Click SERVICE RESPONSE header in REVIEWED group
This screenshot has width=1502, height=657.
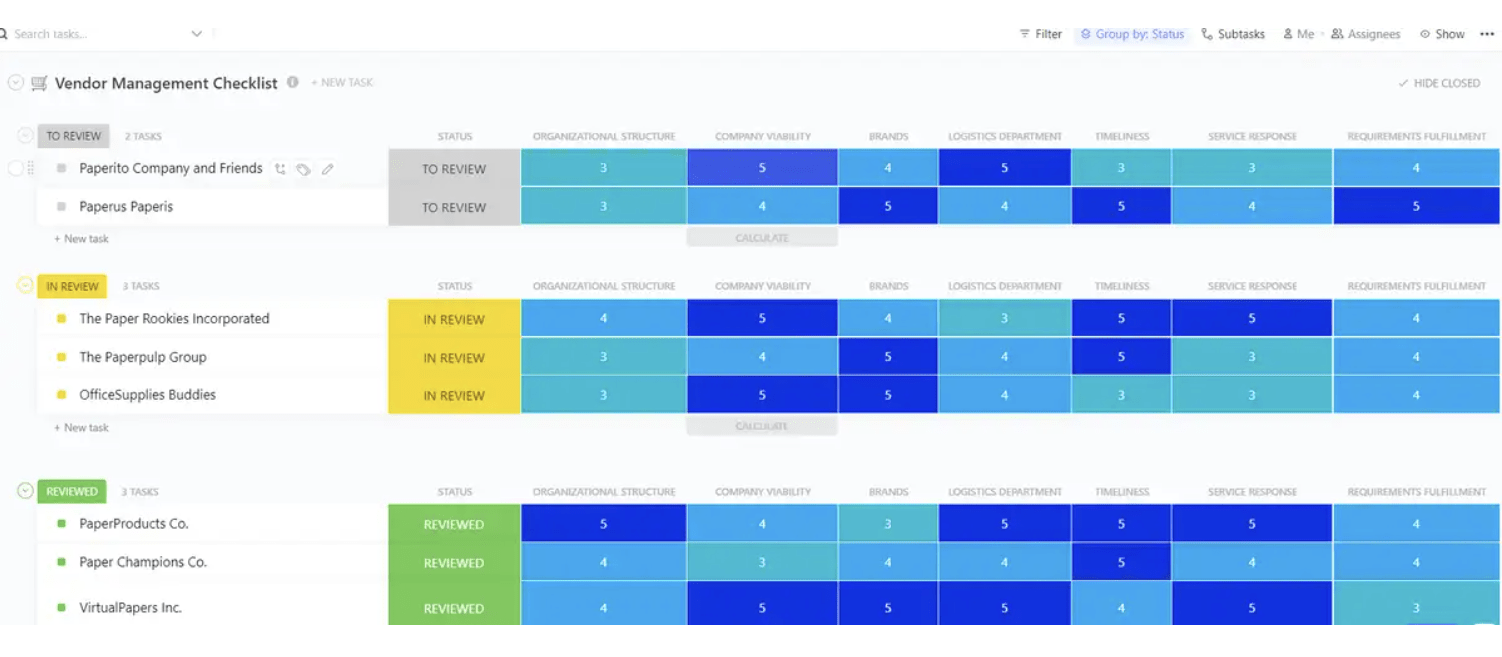coord(1252,492)
